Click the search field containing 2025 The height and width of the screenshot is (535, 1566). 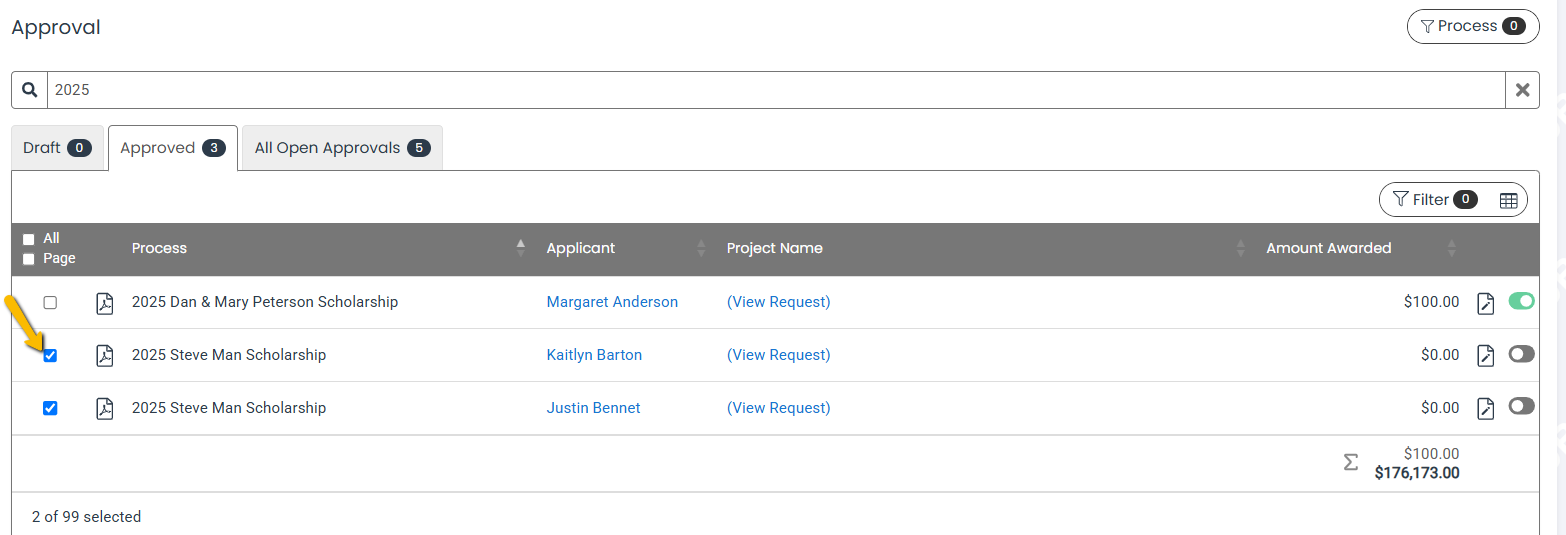click(x=776, y=90)
